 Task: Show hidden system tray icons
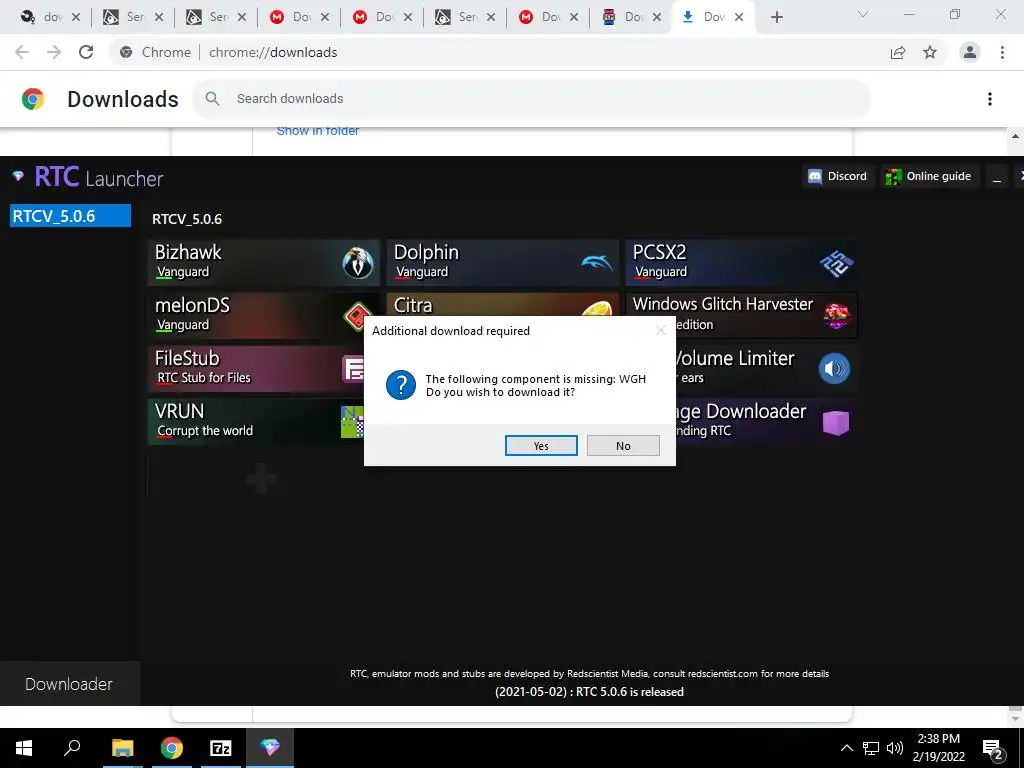(846, 748)
